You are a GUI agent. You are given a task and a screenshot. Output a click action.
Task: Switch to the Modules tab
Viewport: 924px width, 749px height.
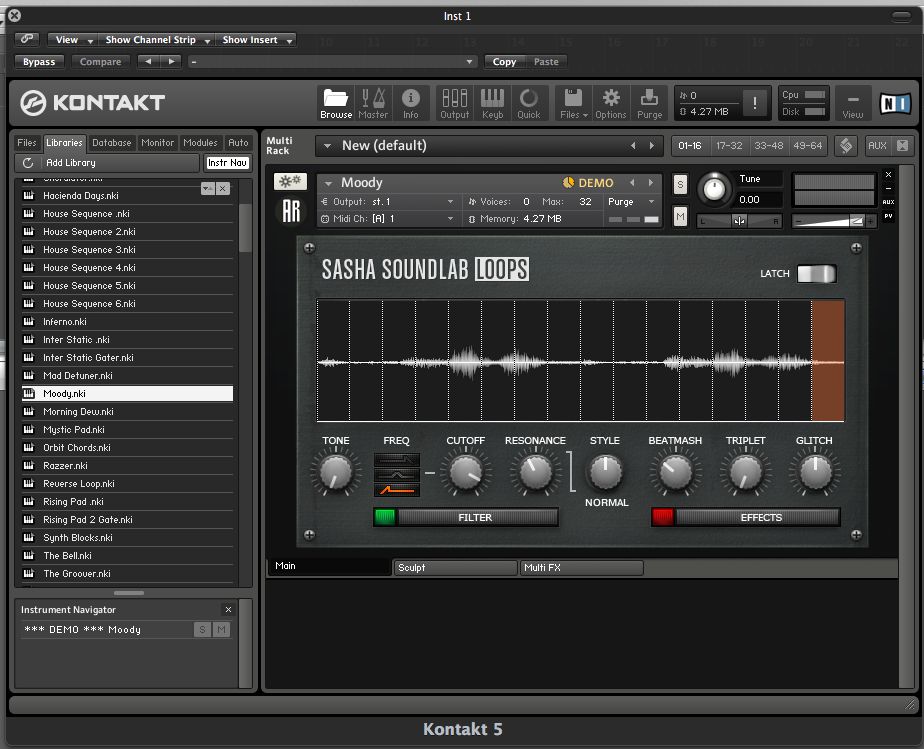pyautogui.click(x=200, y=143)
